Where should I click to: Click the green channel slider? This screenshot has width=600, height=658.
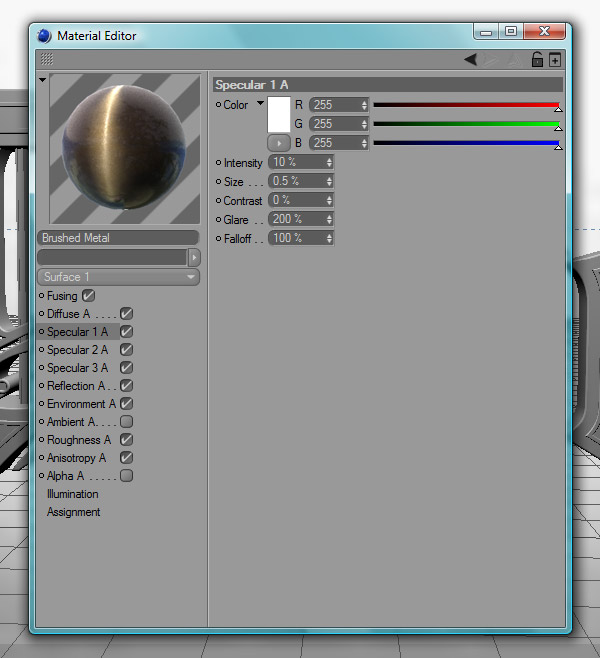click(x=467, y=125)
